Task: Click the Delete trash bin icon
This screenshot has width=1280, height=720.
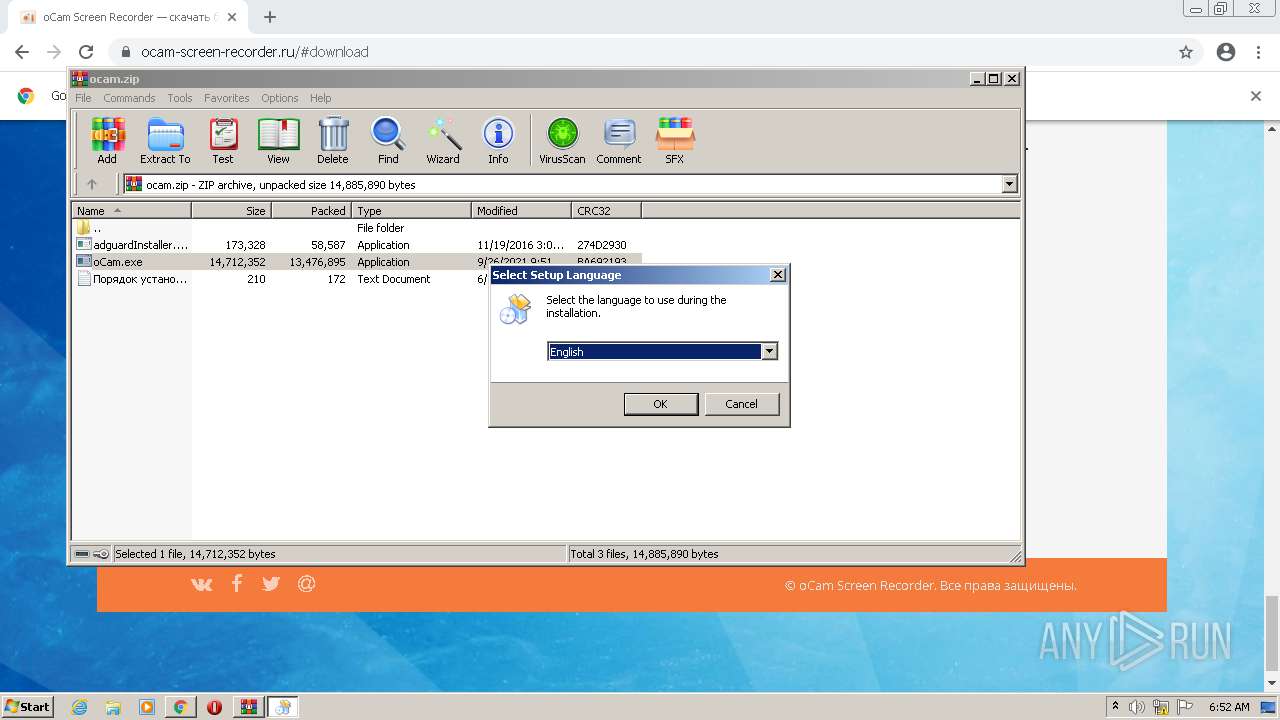Action: pos(333,141)
